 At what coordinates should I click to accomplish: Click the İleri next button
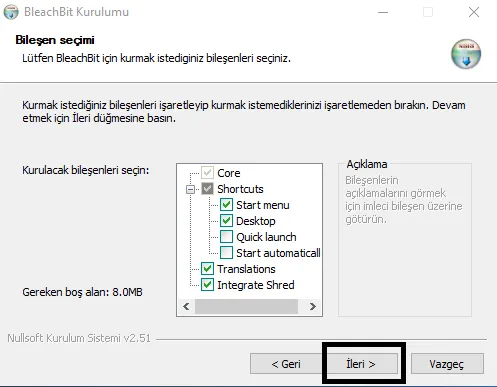coord(362,364)
